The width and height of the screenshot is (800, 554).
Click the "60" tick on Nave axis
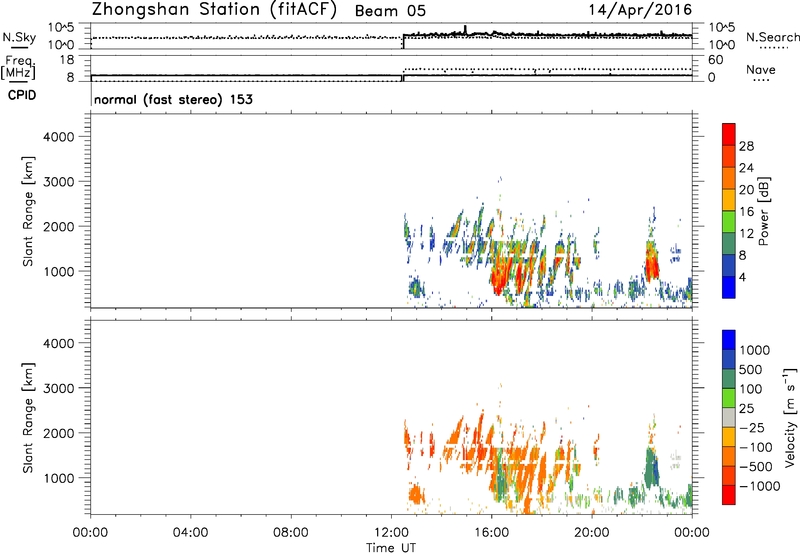point(715,60)
